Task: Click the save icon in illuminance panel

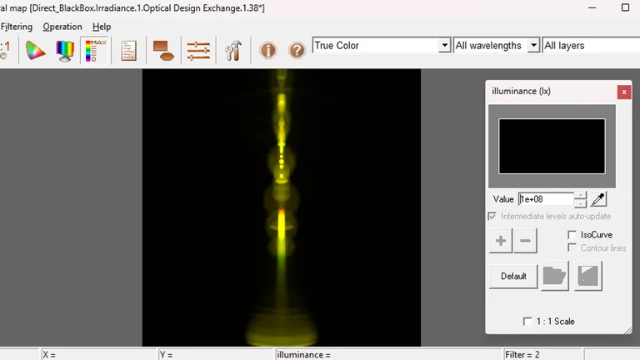Action: point(588,276)
